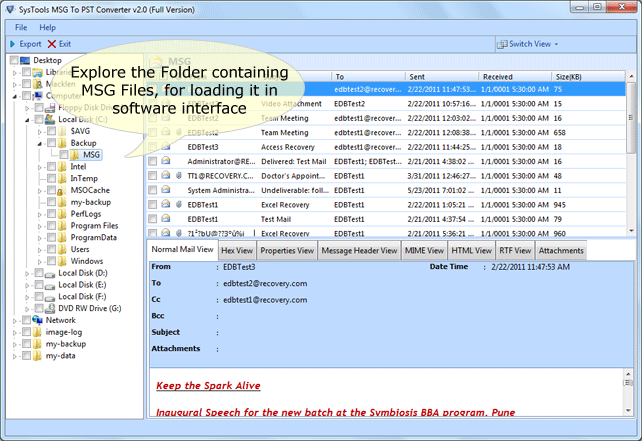Click attachment paperclip icon of Doctor's Appointment row
Image resolution: width=642 pixels, height=441 pixels.
[x=179, y=176]
